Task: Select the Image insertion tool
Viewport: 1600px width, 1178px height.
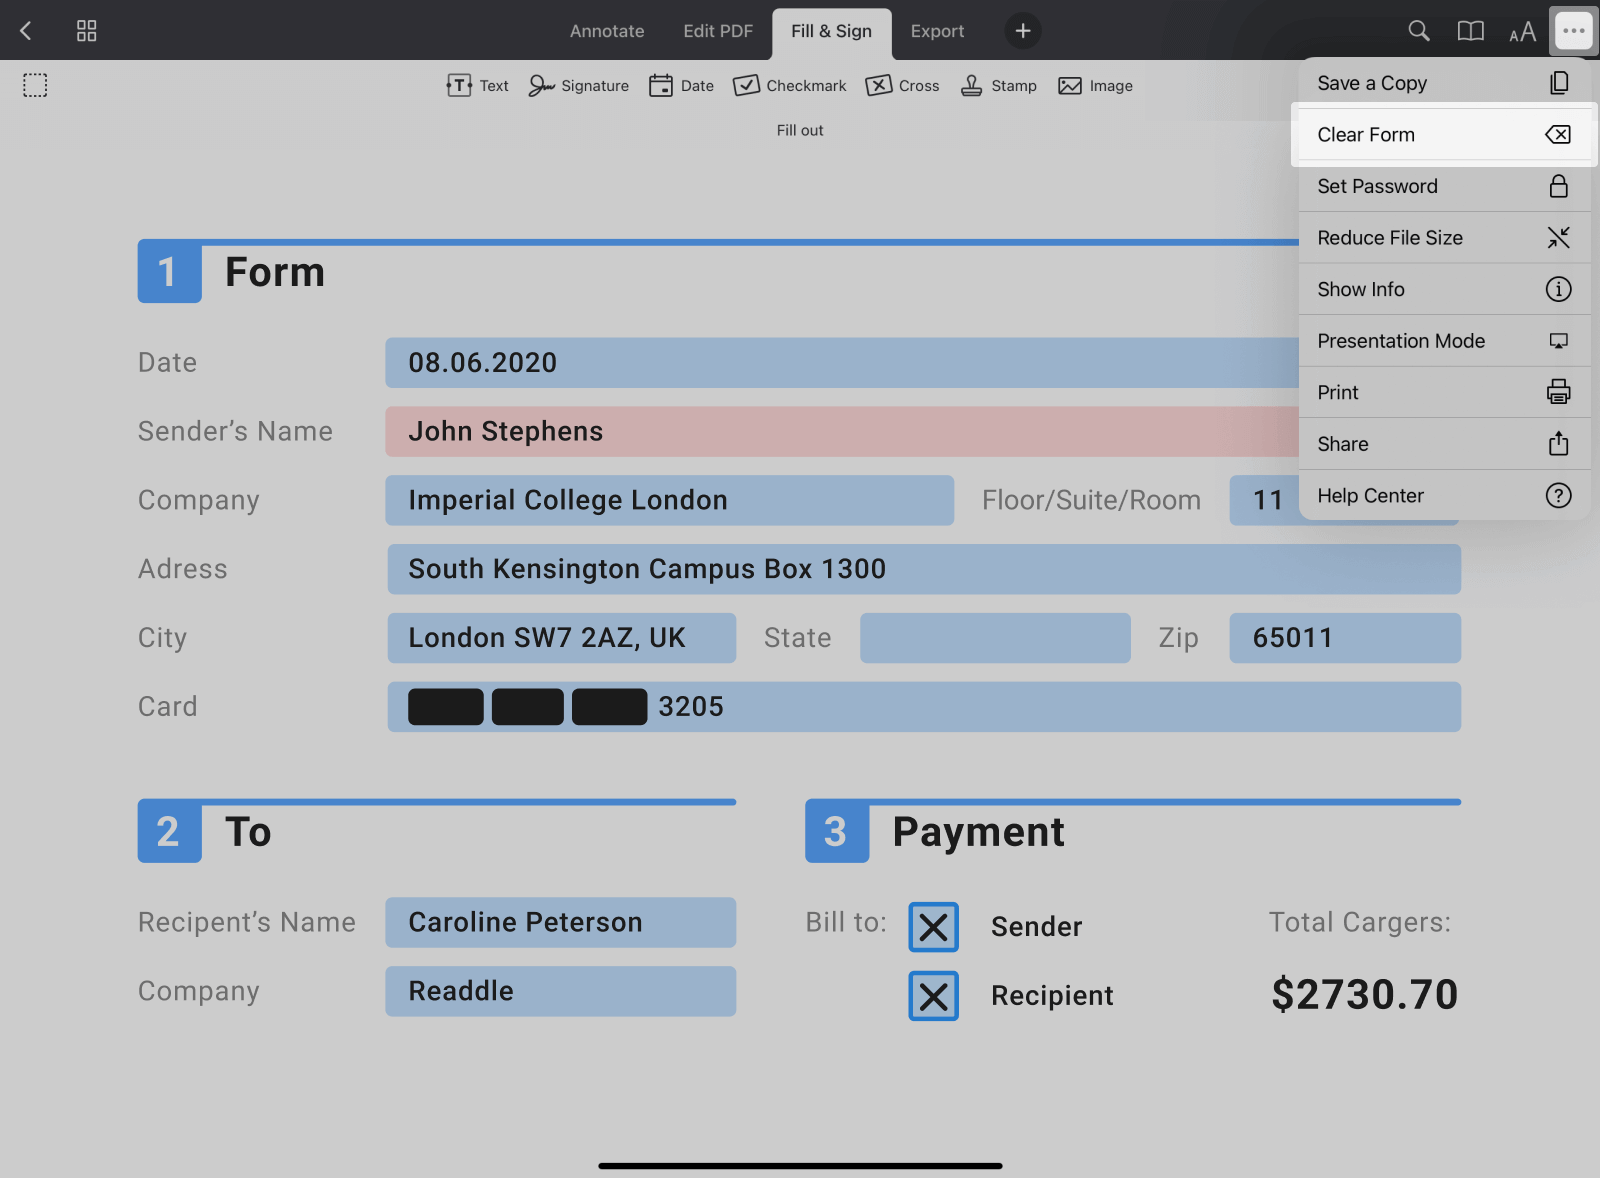Action: tap(1095, 85)
